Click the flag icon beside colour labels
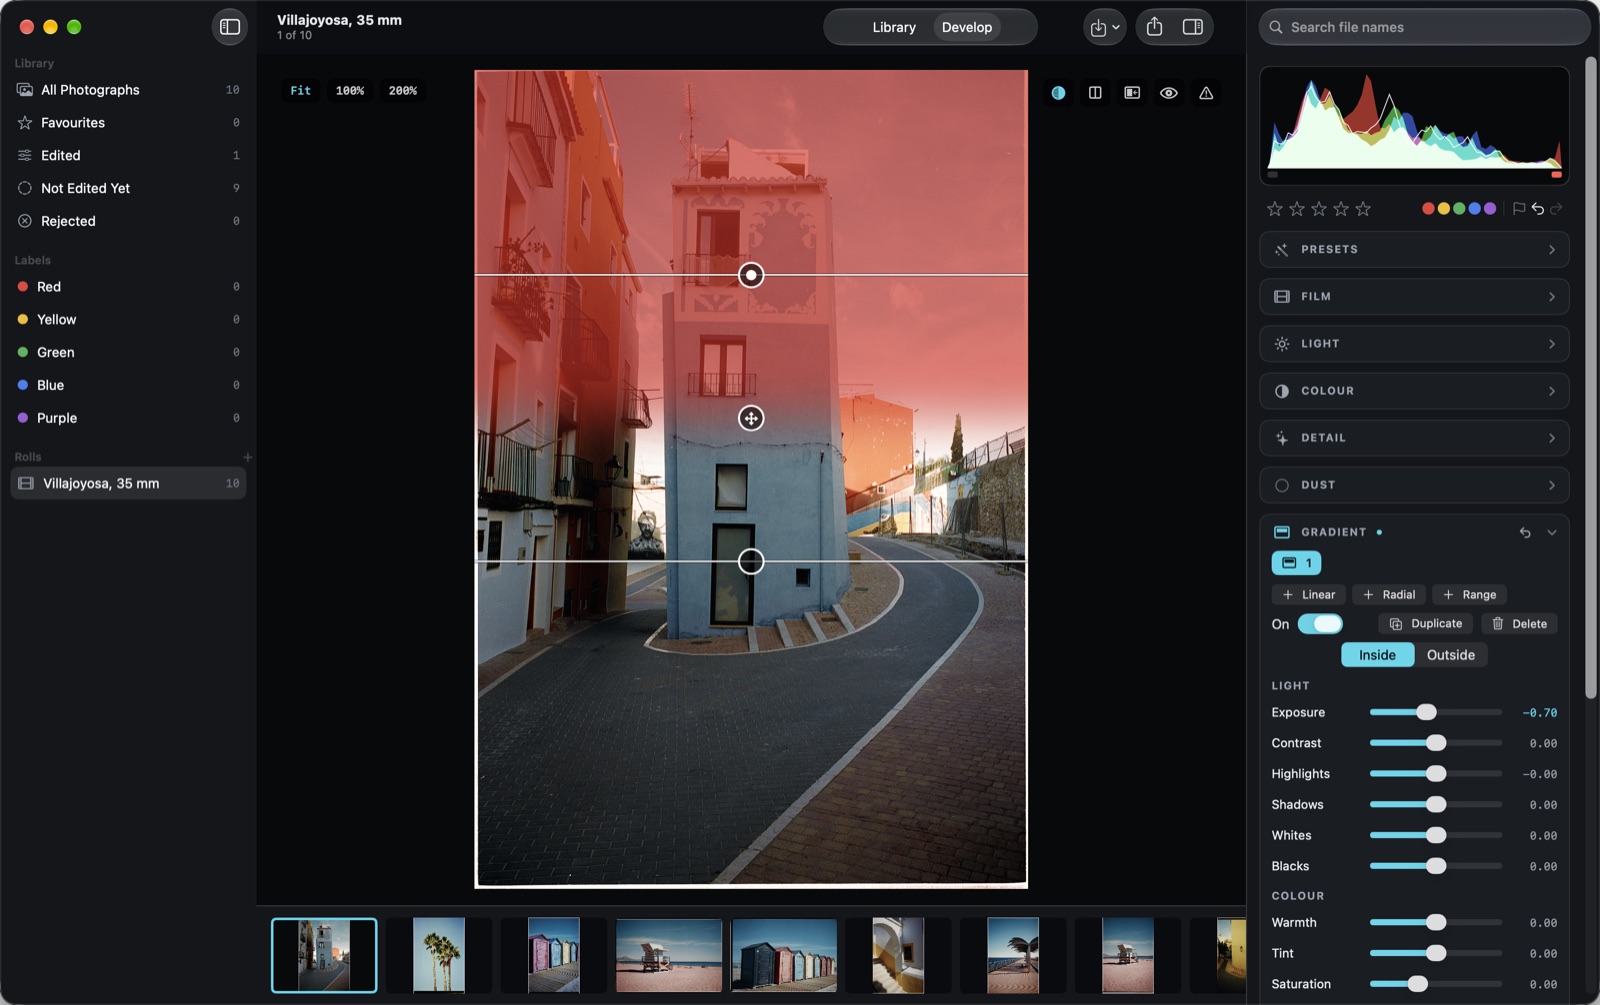 (x=1519, y=209)
